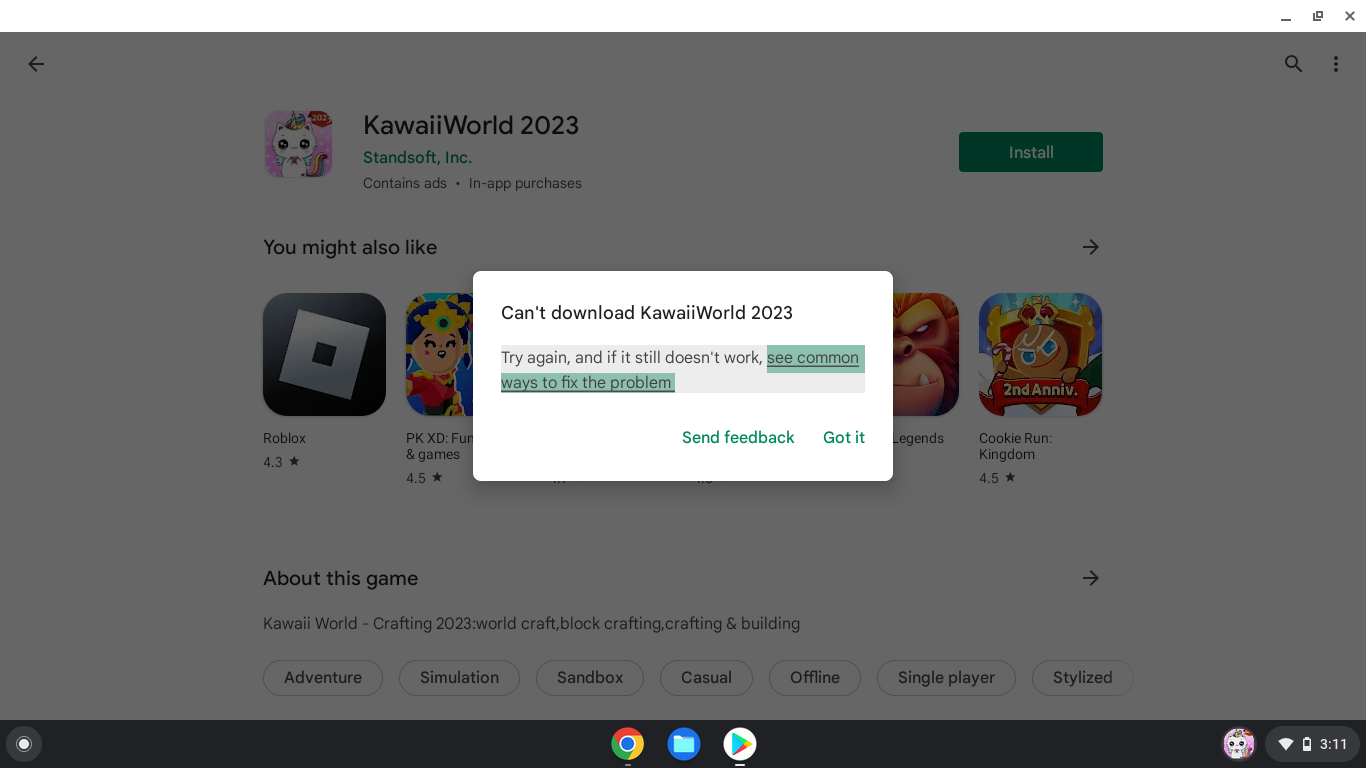Screen dimensions: 1366x768
Task: Select the Casual tag chip
Action: tap(706, 677)
